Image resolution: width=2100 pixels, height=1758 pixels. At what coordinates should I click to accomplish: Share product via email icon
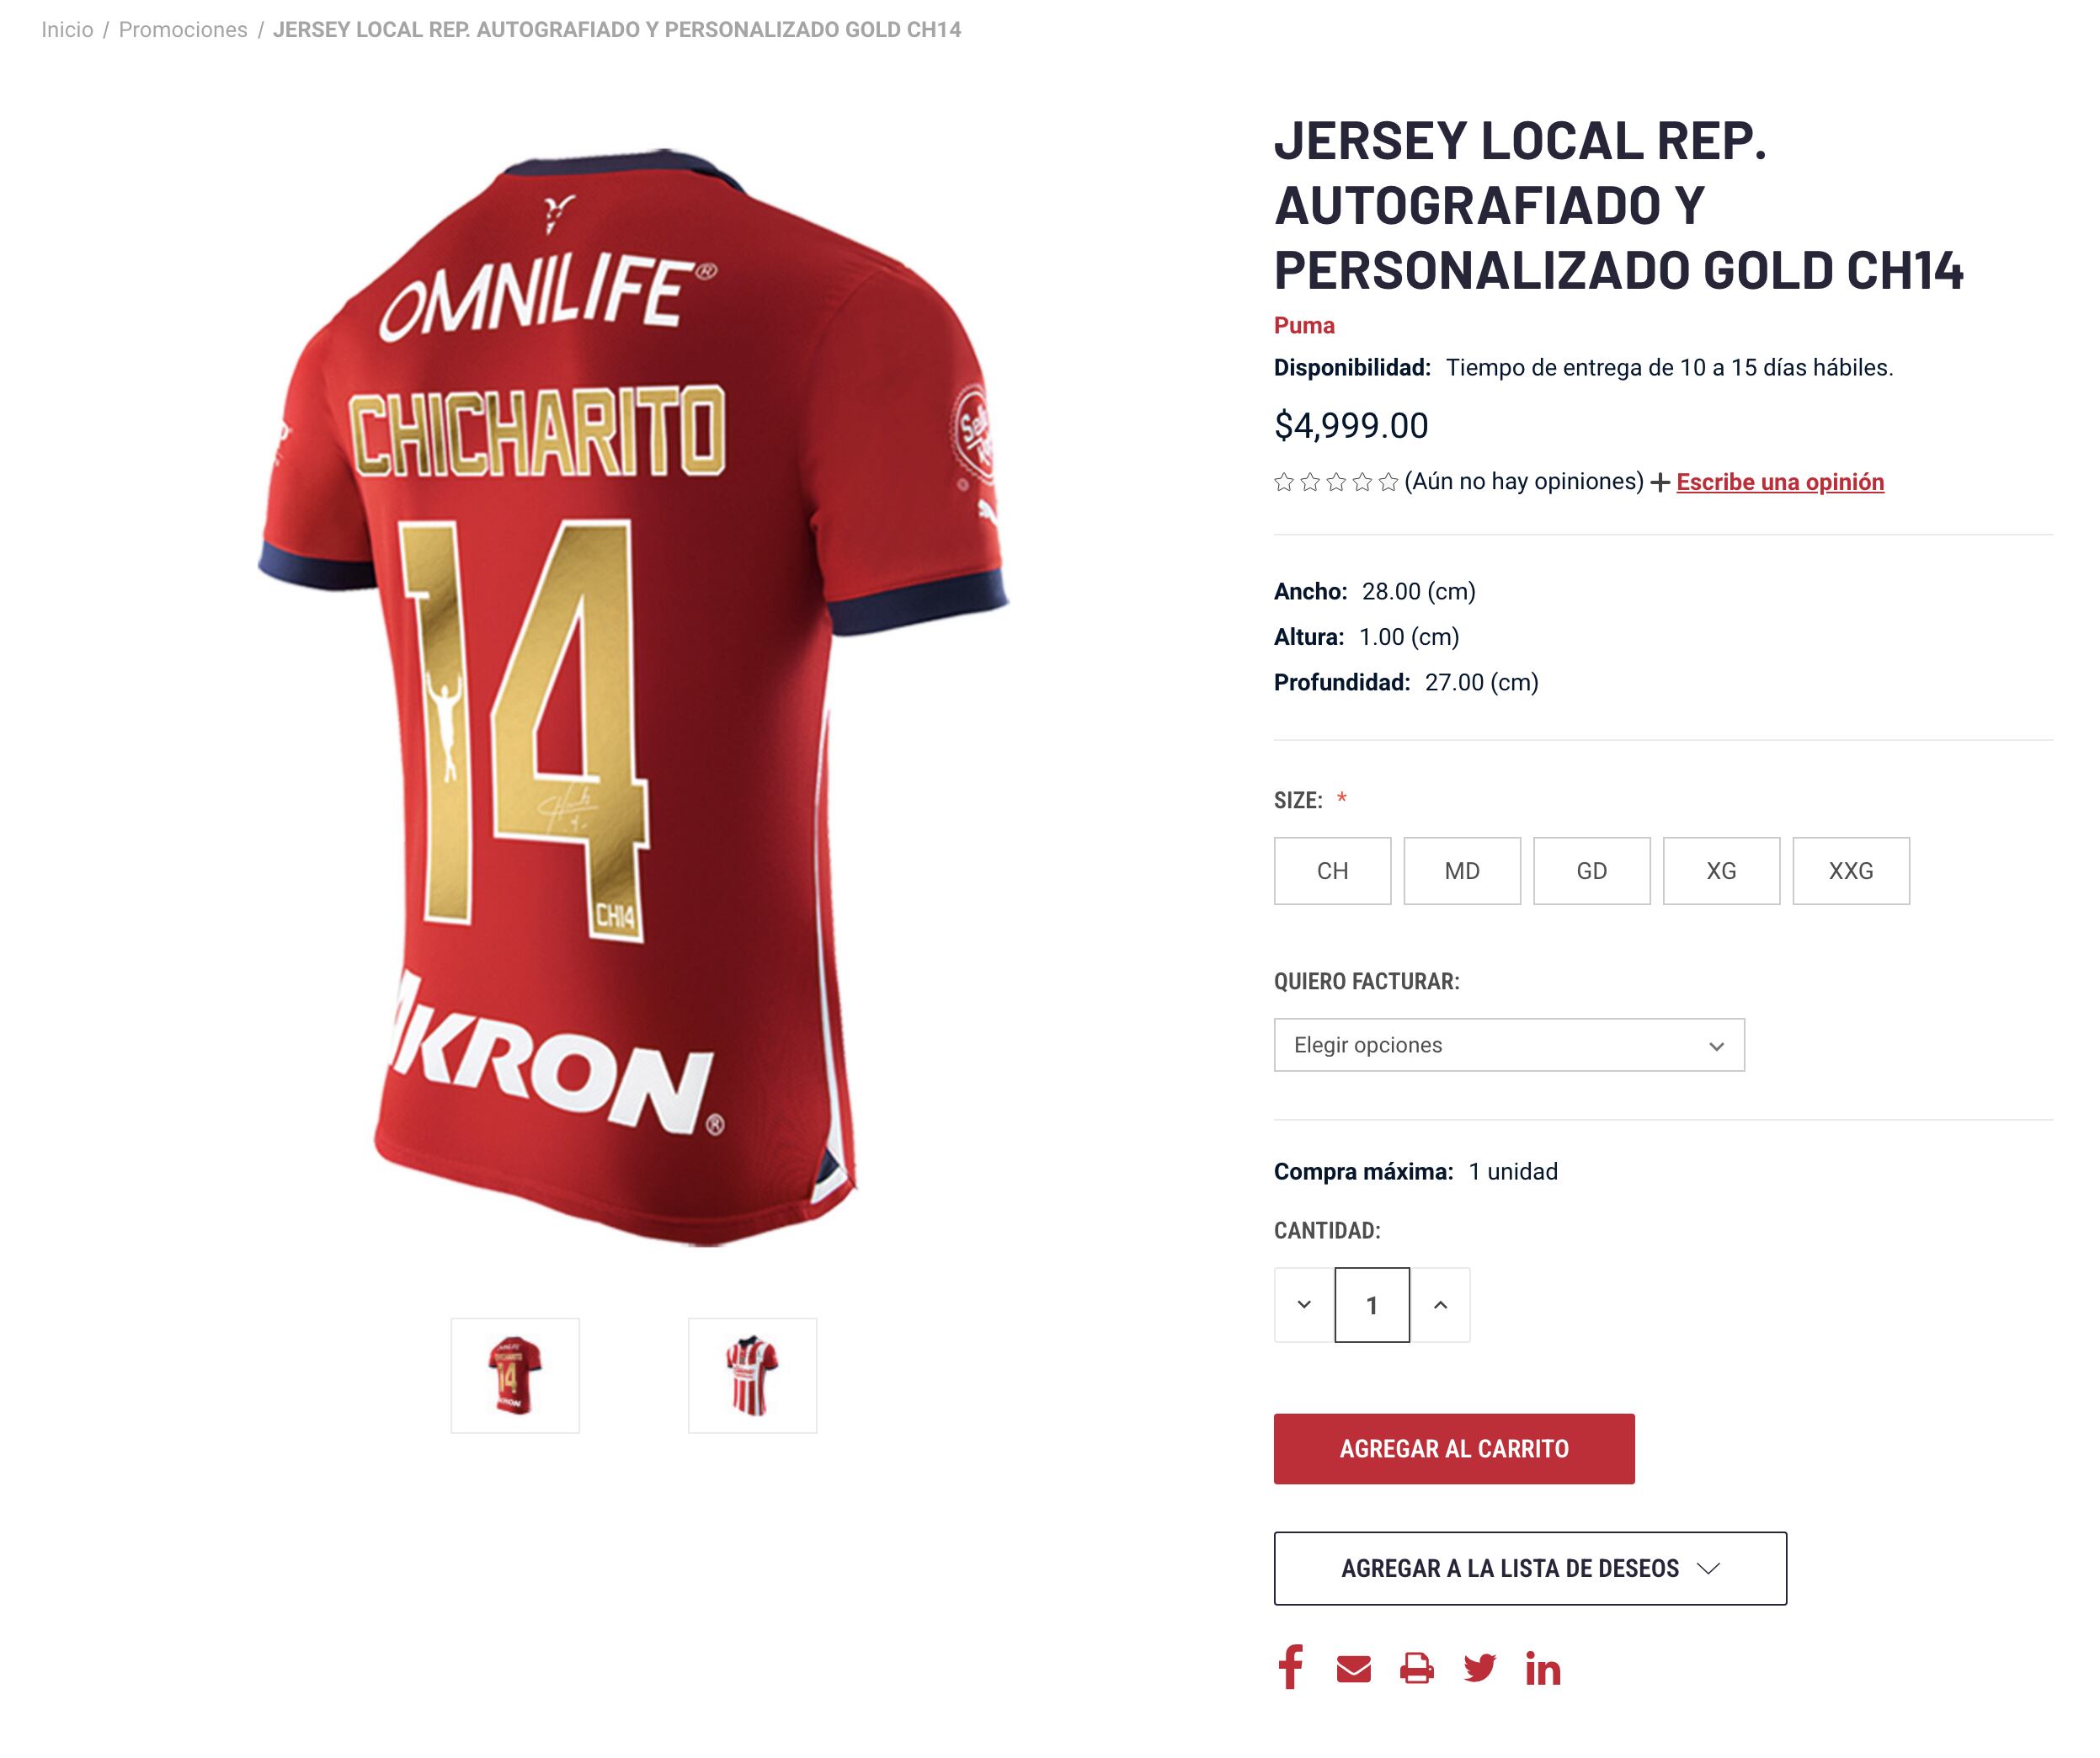1353,1669
